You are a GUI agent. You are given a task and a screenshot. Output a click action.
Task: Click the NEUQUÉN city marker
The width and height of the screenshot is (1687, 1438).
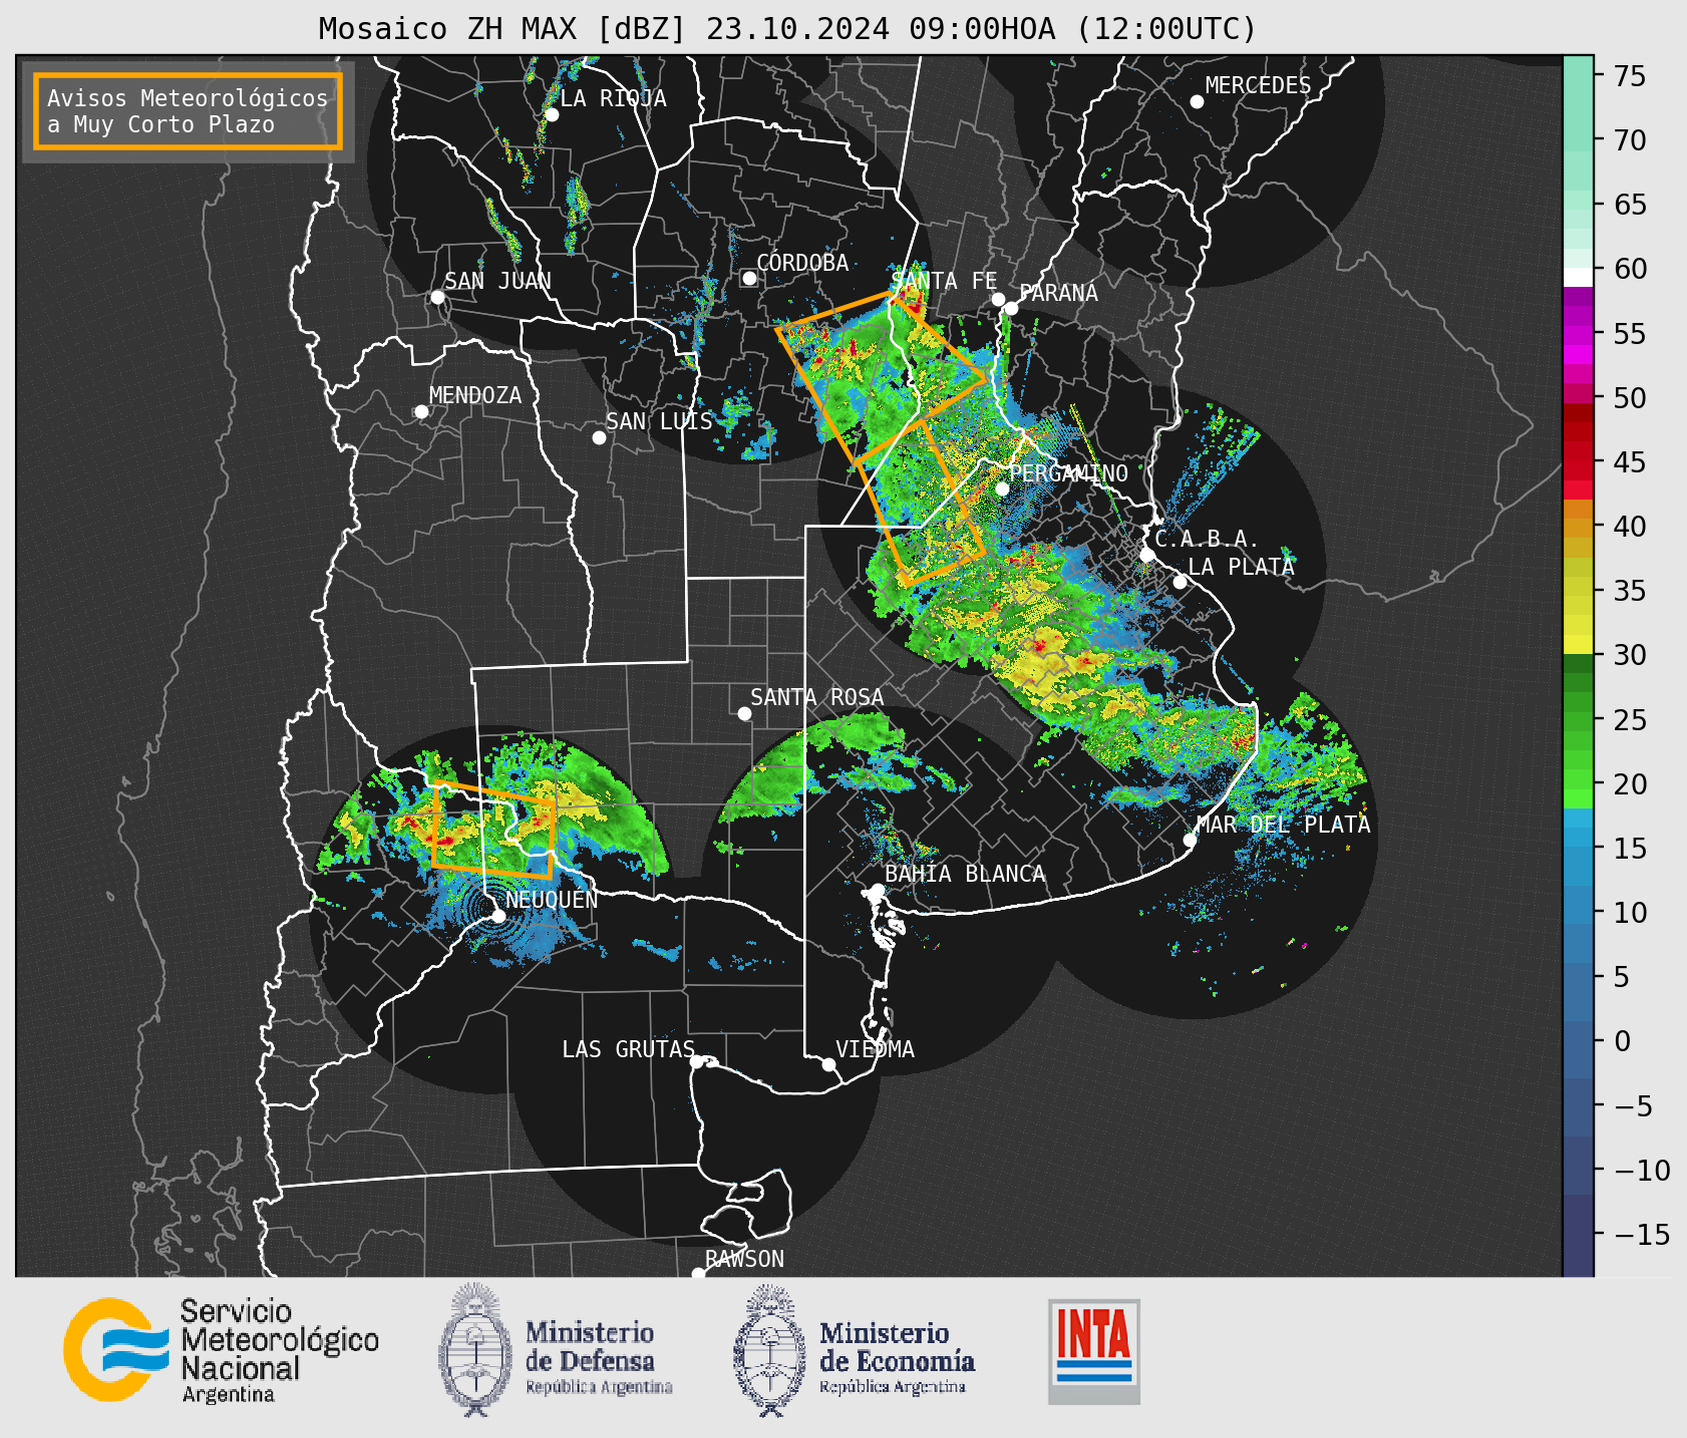pos(498,916)
